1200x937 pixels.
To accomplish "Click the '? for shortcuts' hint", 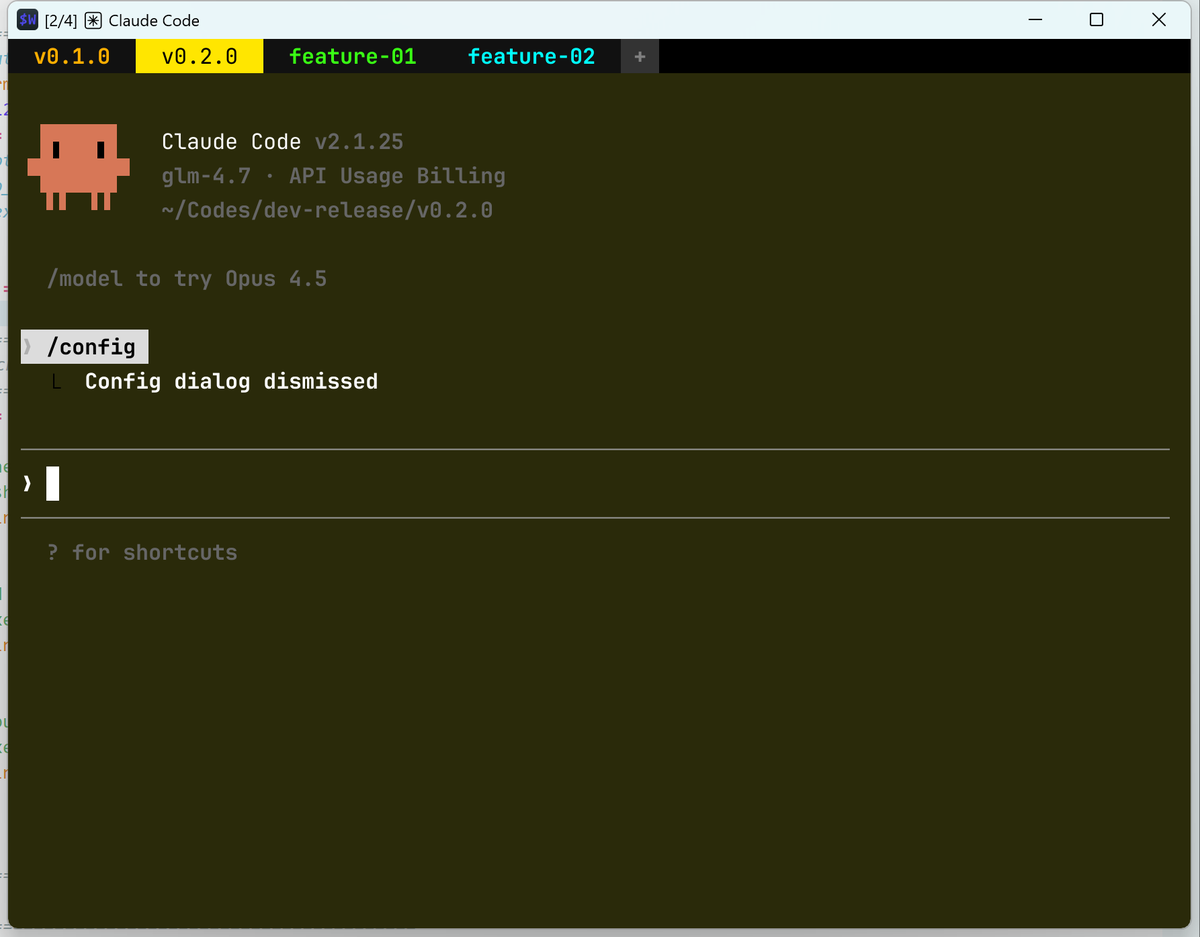I will [x=142, y=552].
